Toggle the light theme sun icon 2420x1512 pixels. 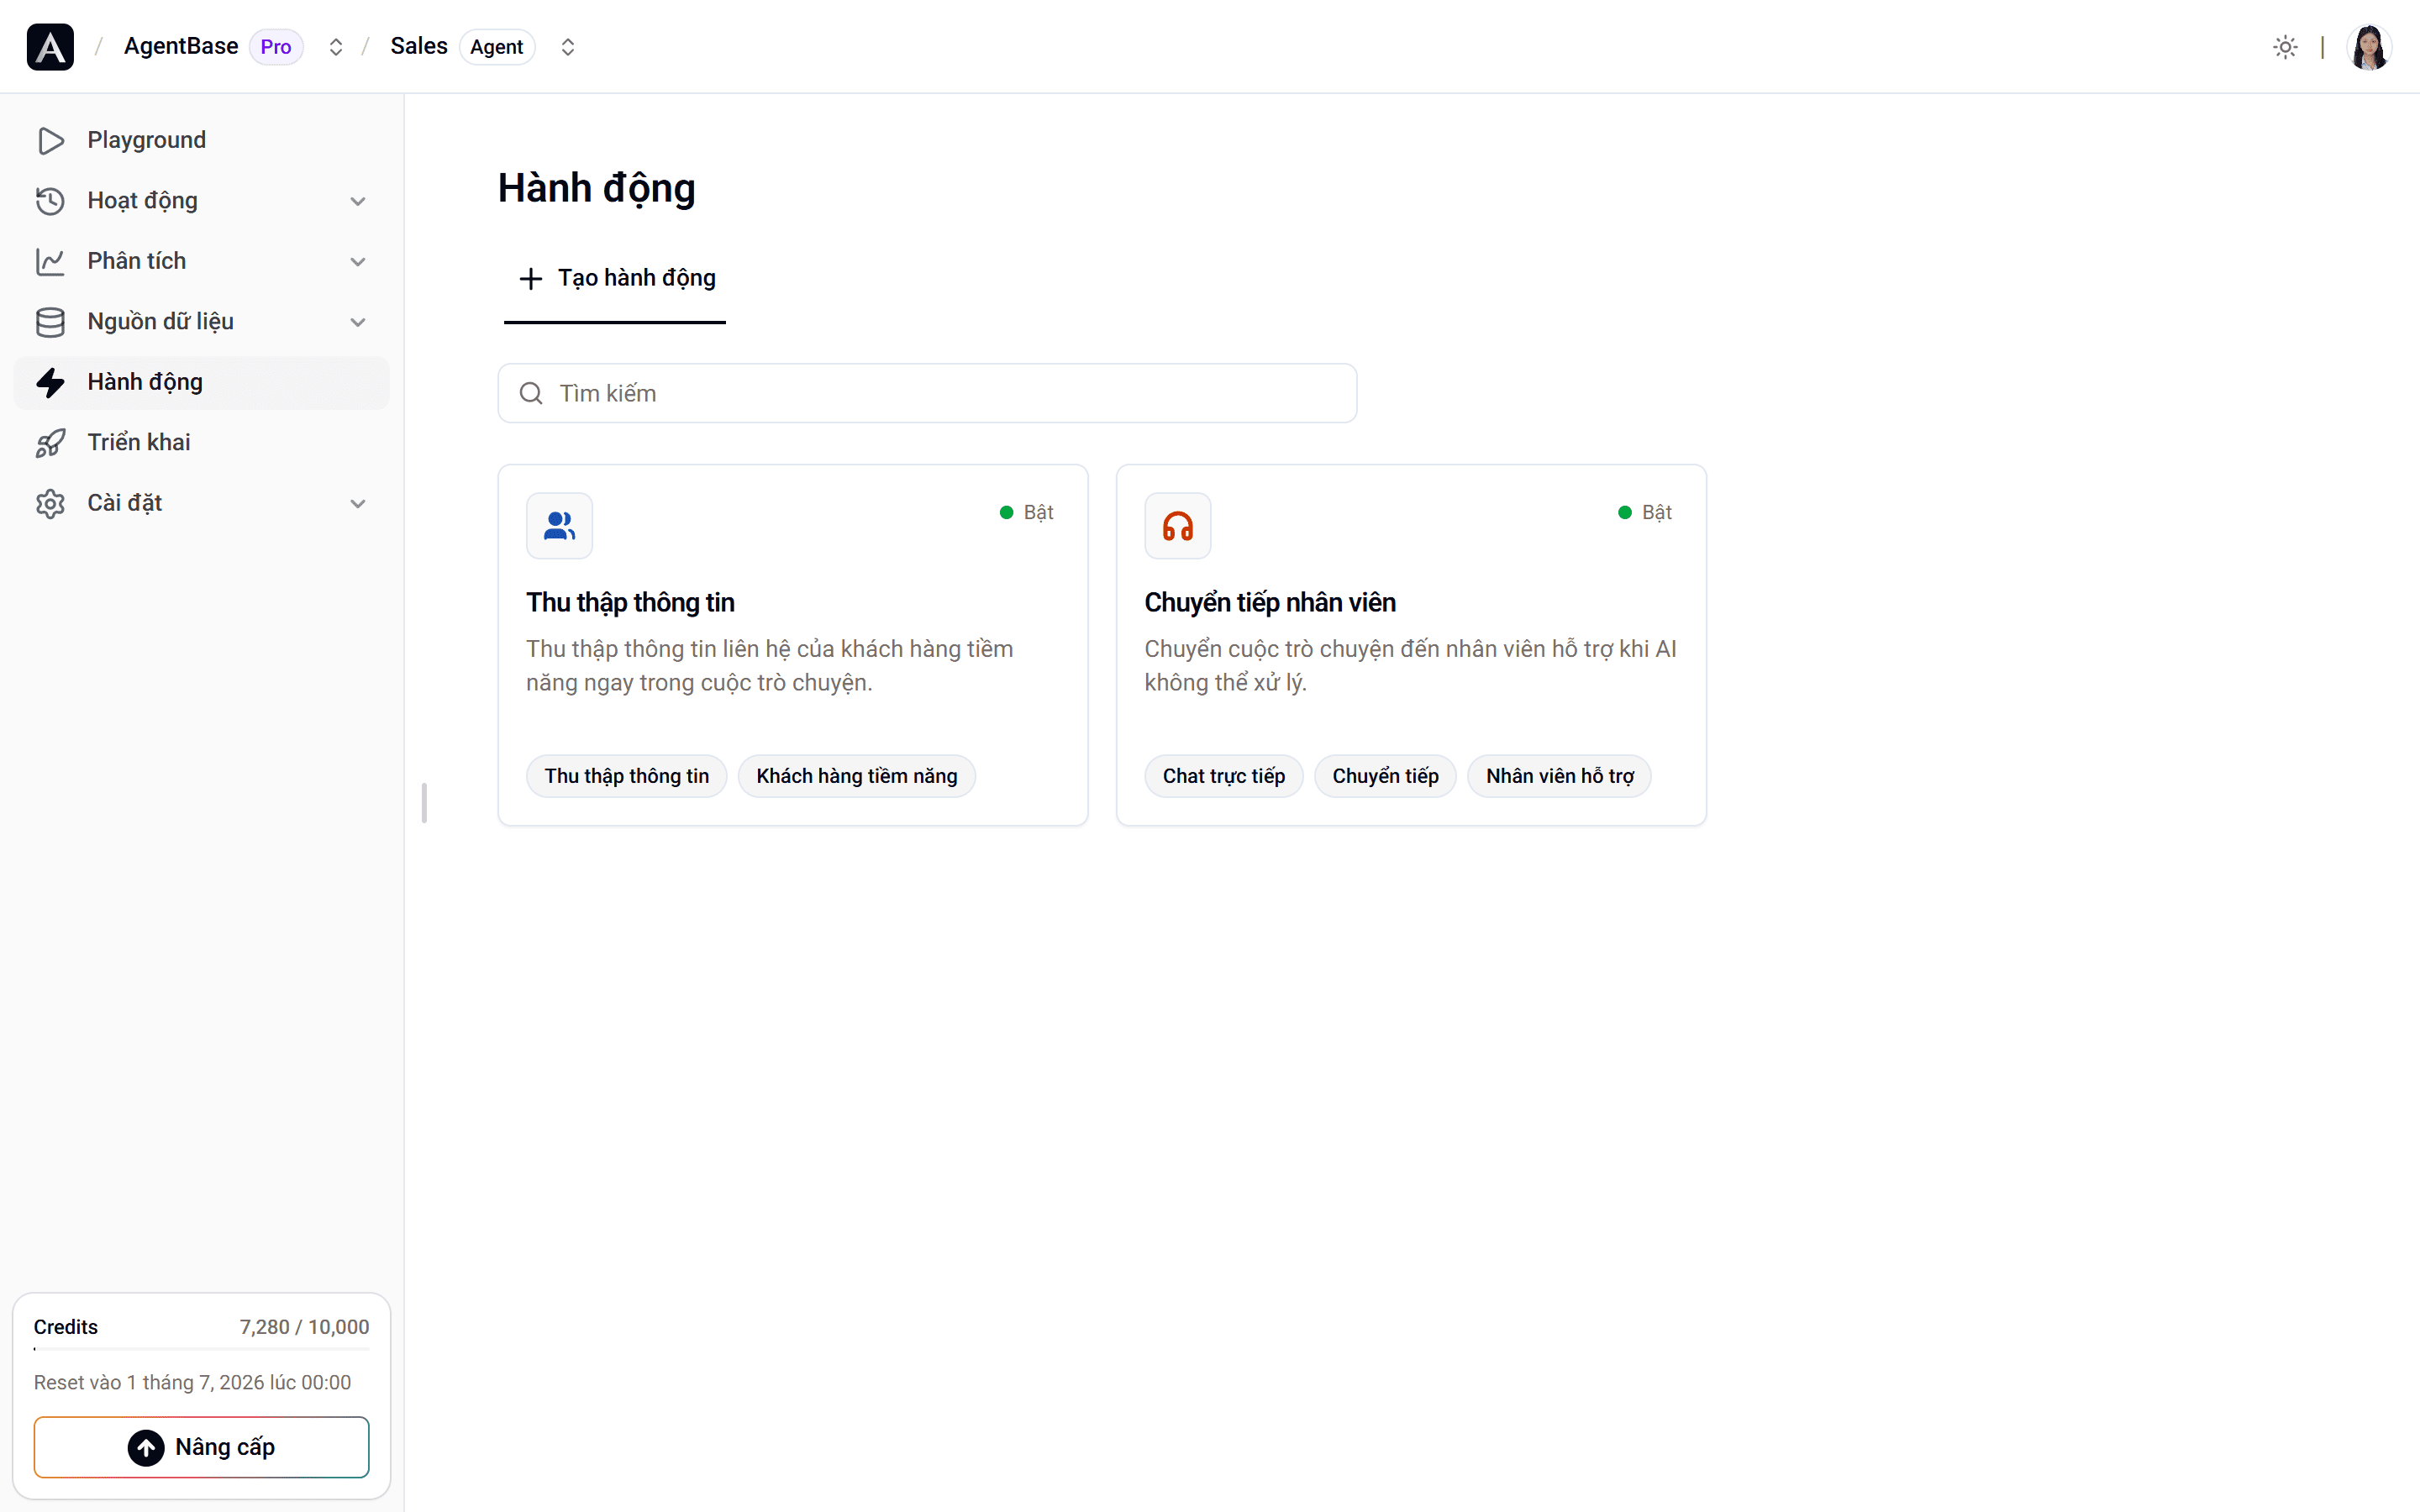point(2285,47)
